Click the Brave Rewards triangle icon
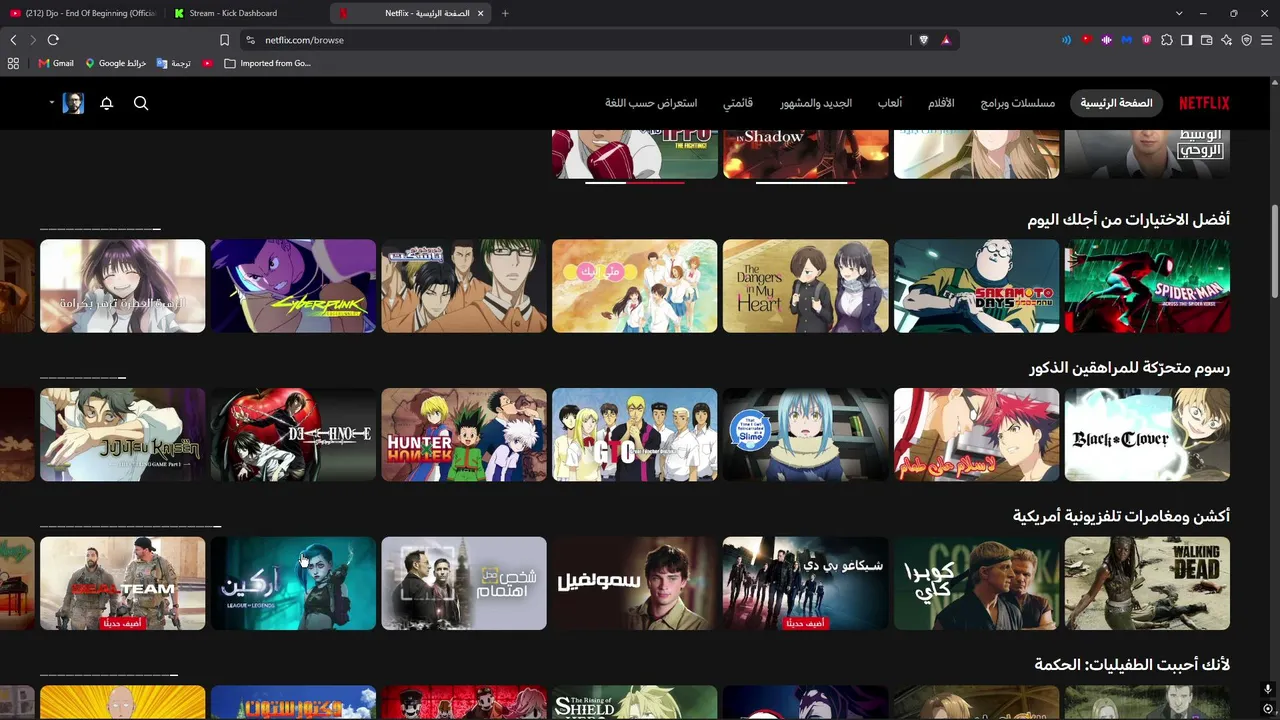The image size is (1280, 720). (x=945, y=40)
